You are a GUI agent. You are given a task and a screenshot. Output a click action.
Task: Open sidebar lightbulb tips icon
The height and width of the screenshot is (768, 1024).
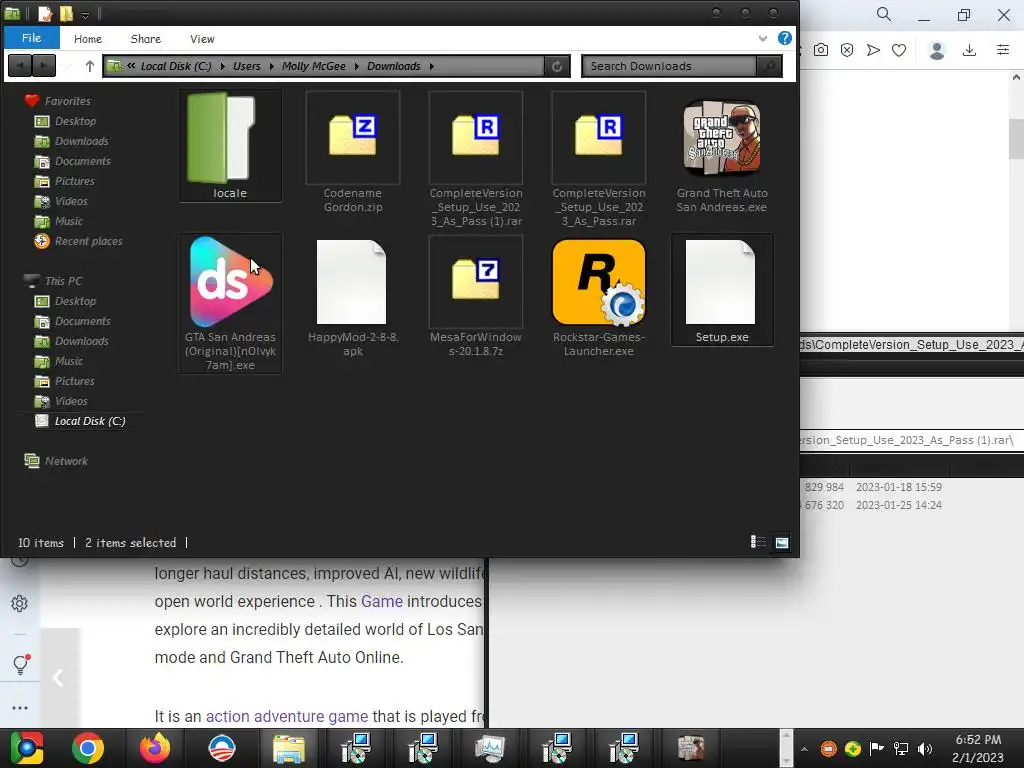pos(20,664)
